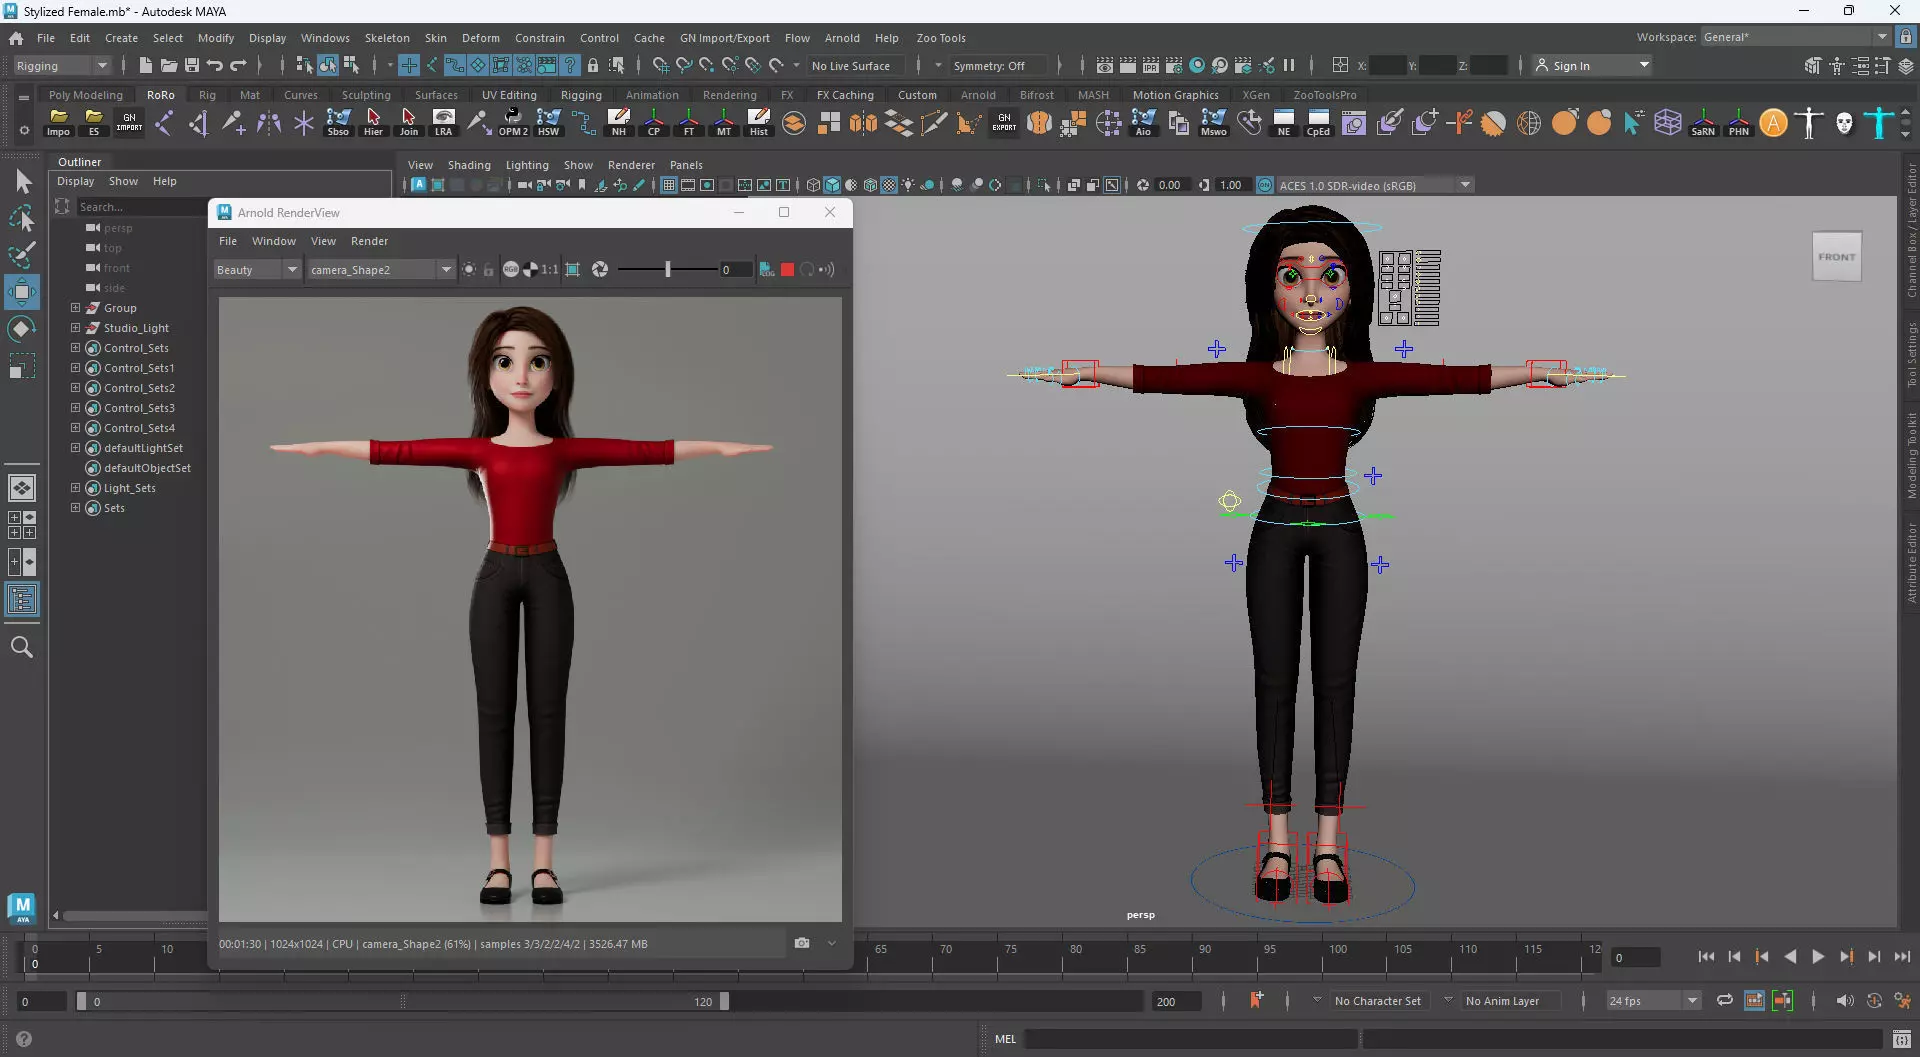Open the ACES 1.0 SDR-video color dropdown
This screenshot has height=1057, width=1920.
pos(1375,185)
